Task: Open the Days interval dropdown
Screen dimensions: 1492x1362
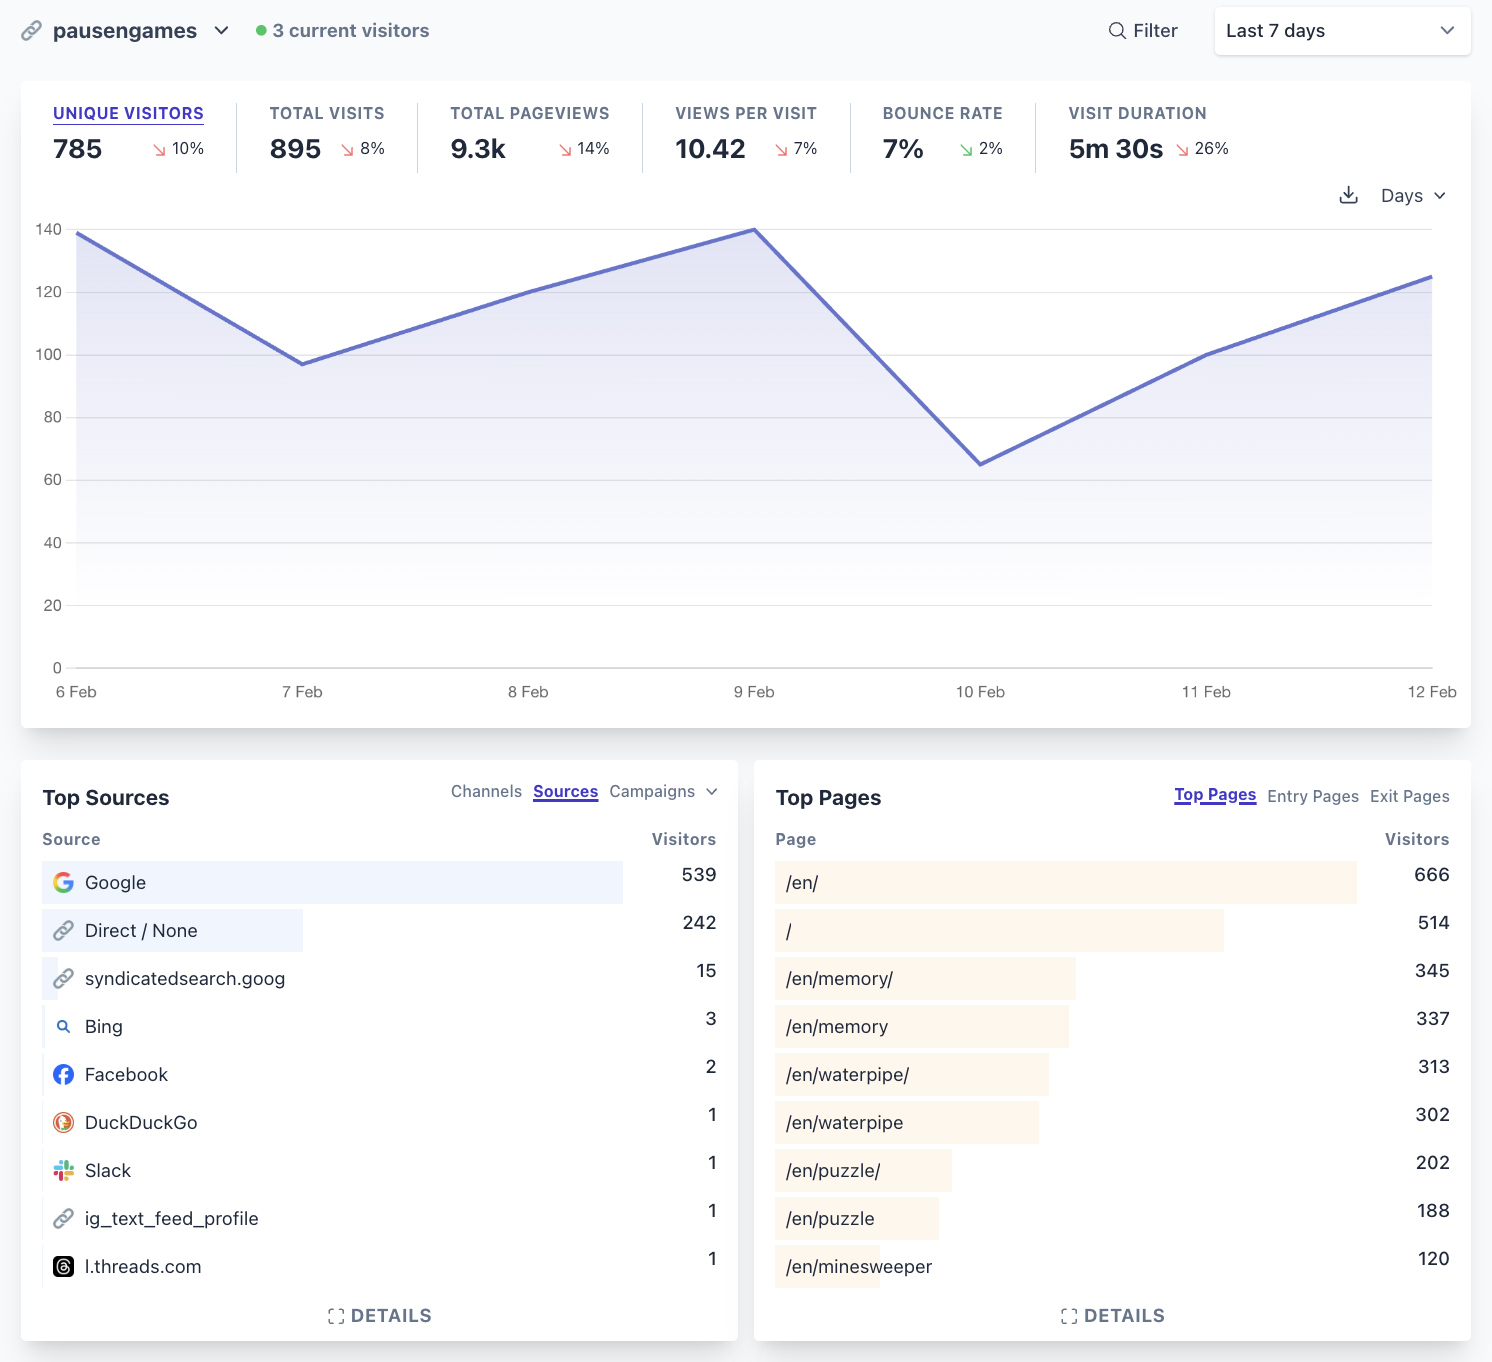Action: pos(1413,196)
